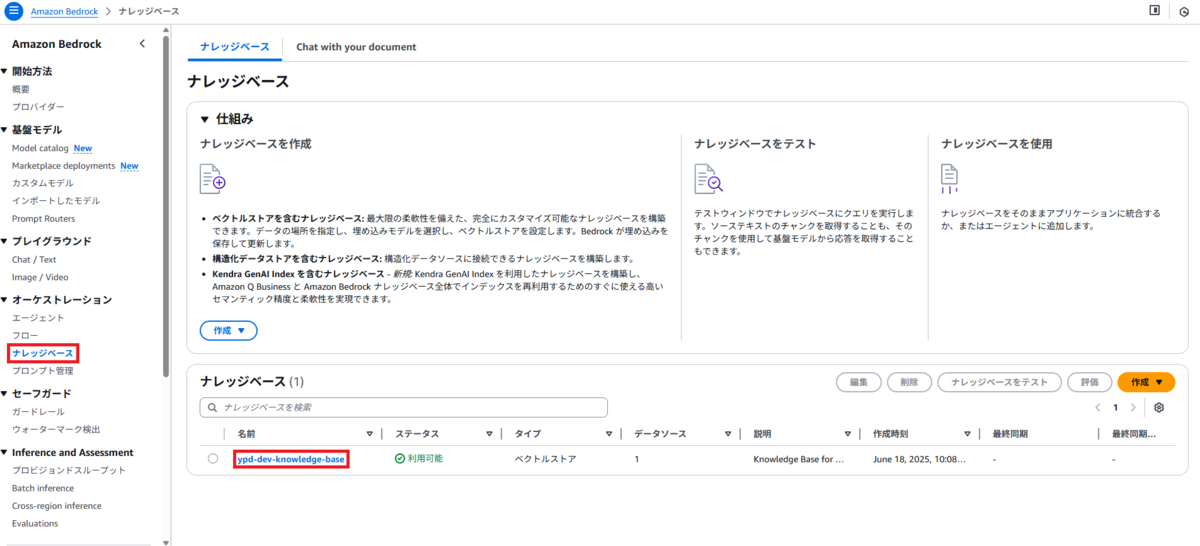
Task: Open Image / Video playground
Action: 40,277
